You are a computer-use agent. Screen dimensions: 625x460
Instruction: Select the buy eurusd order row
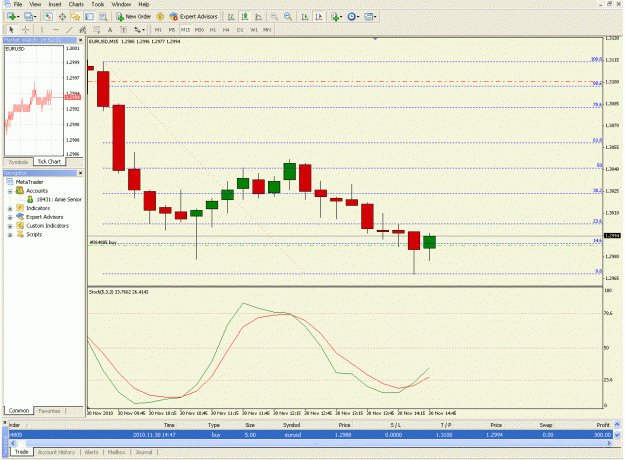point(311,434)
